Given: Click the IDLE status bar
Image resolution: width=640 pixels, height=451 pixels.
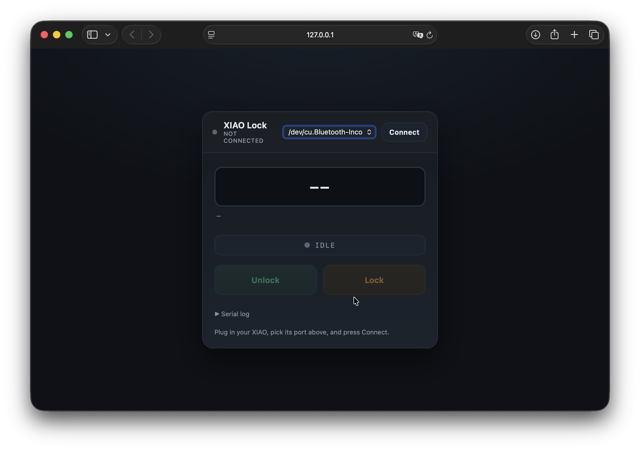Looking at the screenshot, I should [320, 245].
